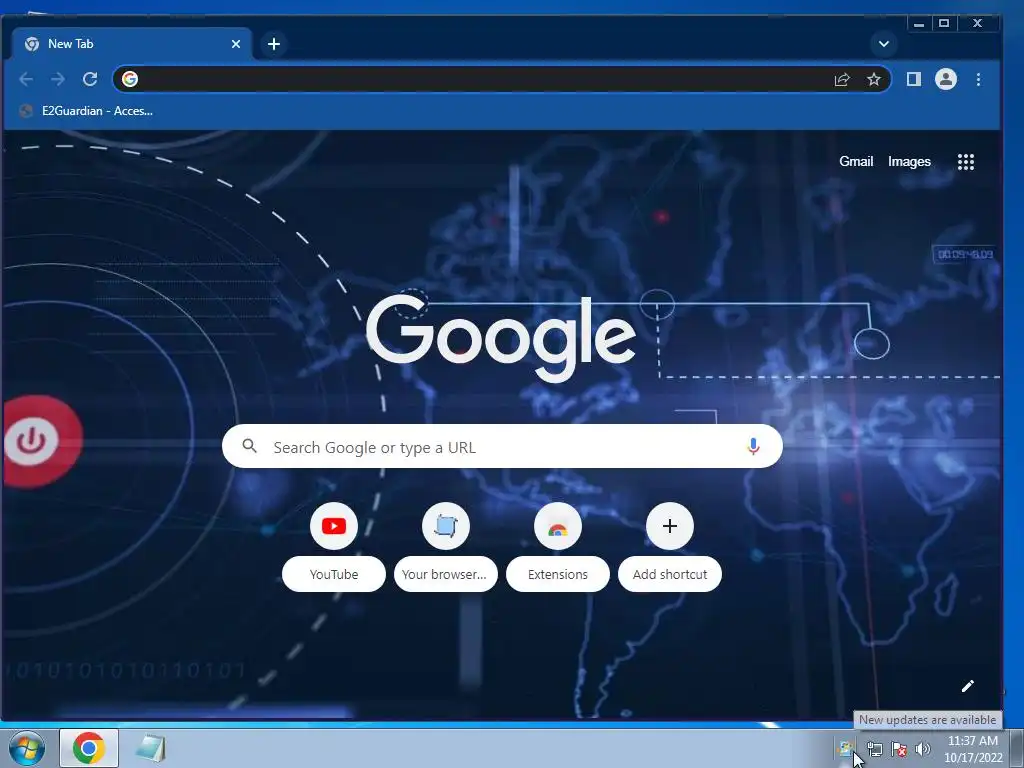Open the Action Center flag icon
The height and width of the screenshot is (768, 1024).
899,749
